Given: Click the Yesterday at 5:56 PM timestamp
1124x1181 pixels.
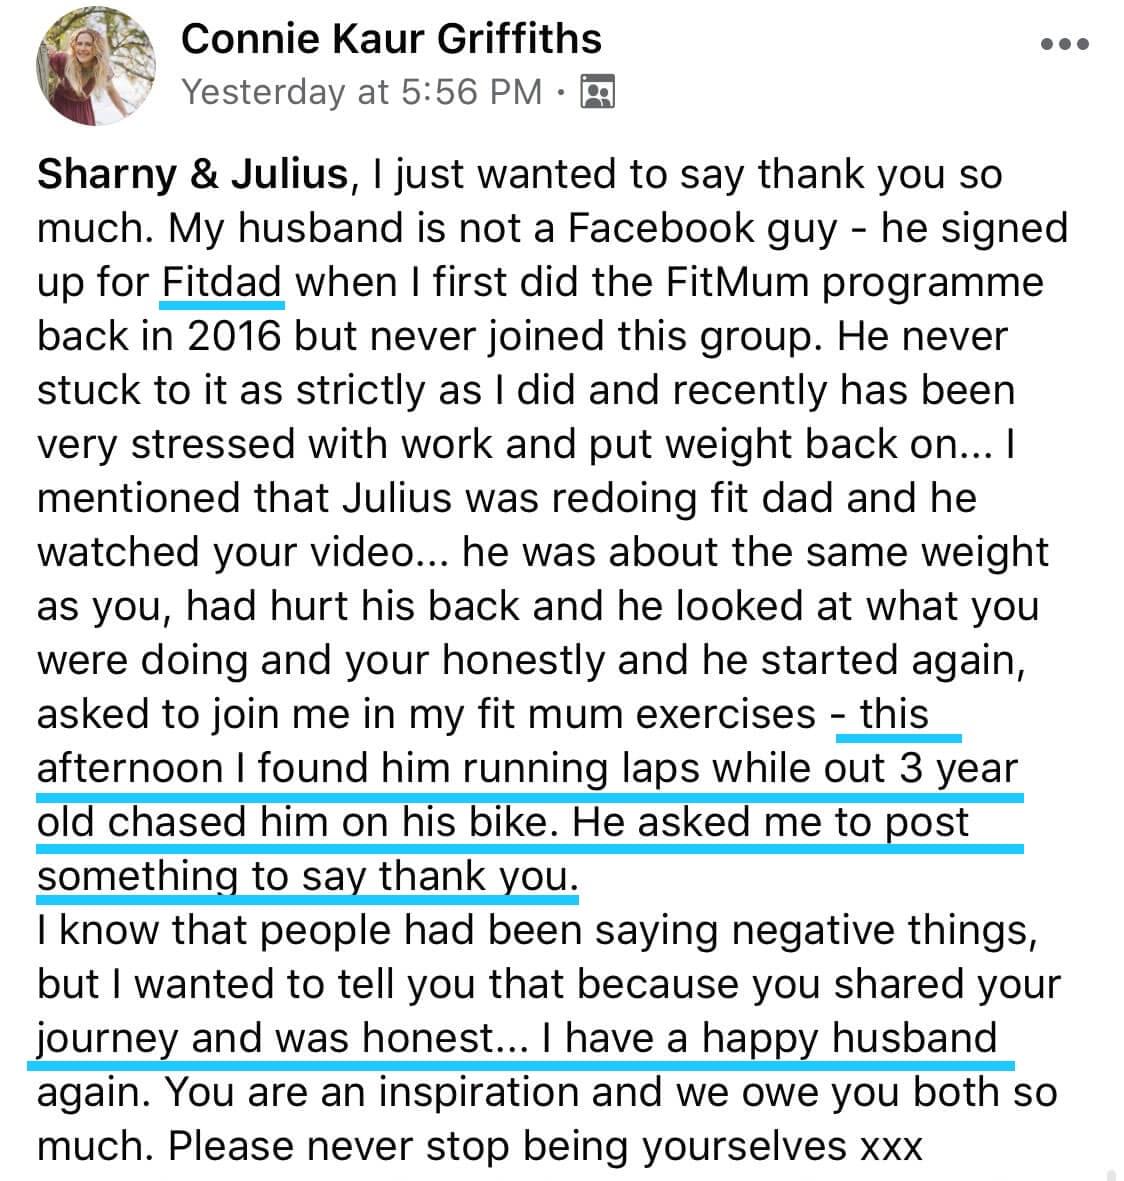Looking at the screenshot, I should [362, 92].
